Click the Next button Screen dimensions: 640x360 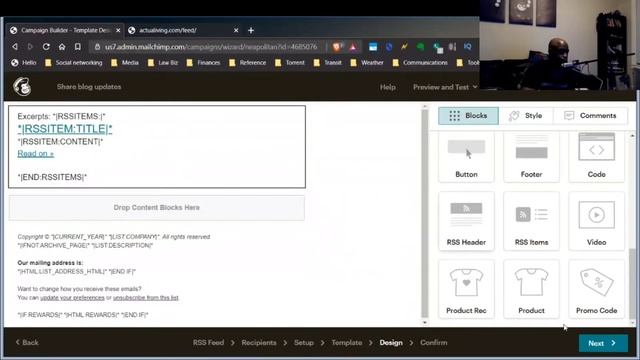pyautogui.click(x=603, y=343)
